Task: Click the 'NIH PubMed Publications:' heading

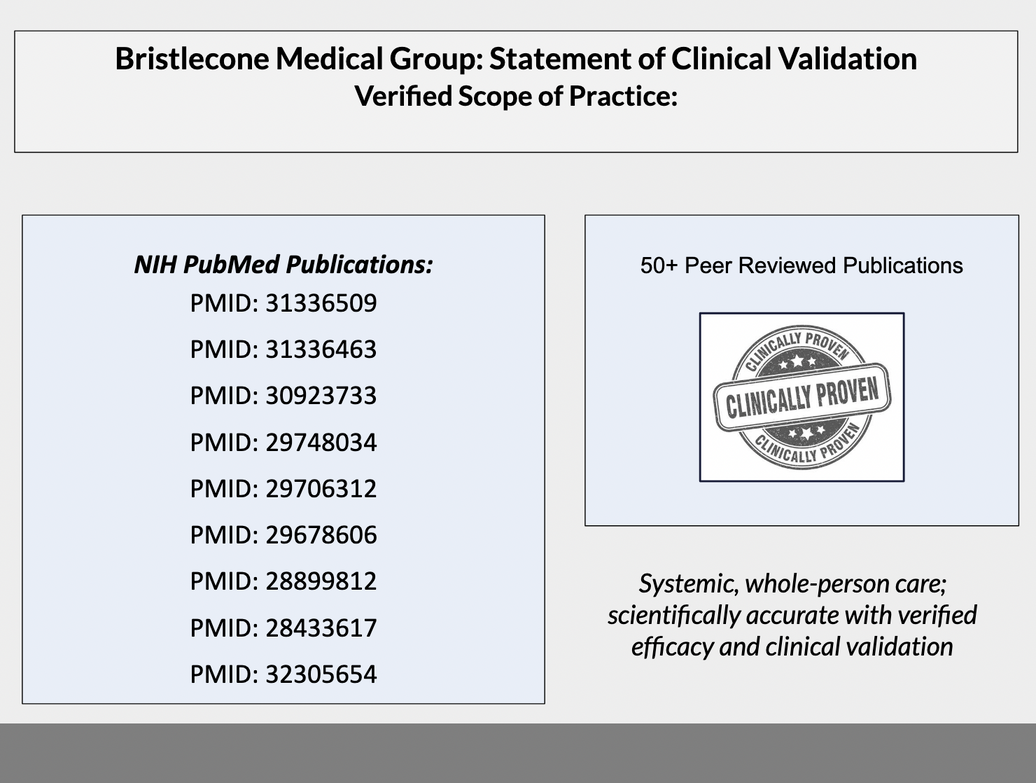Action: [x=283, y=265]
